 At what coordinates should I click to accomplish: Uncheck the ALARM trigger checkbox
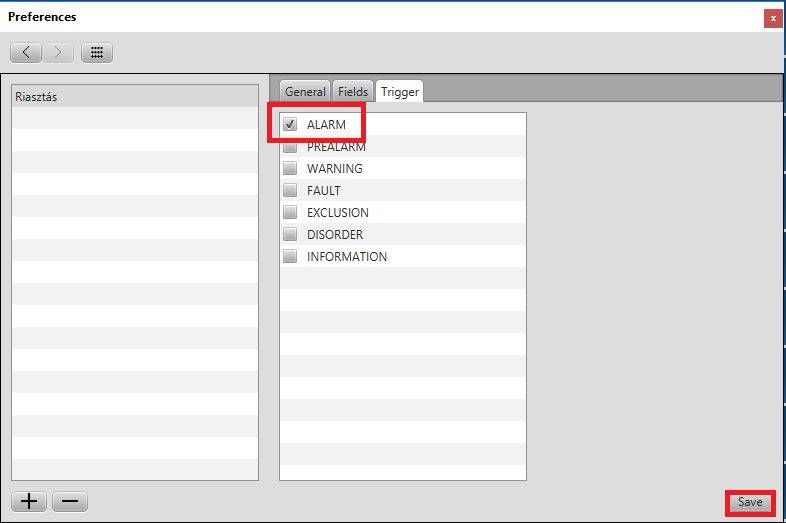point(290,125)
